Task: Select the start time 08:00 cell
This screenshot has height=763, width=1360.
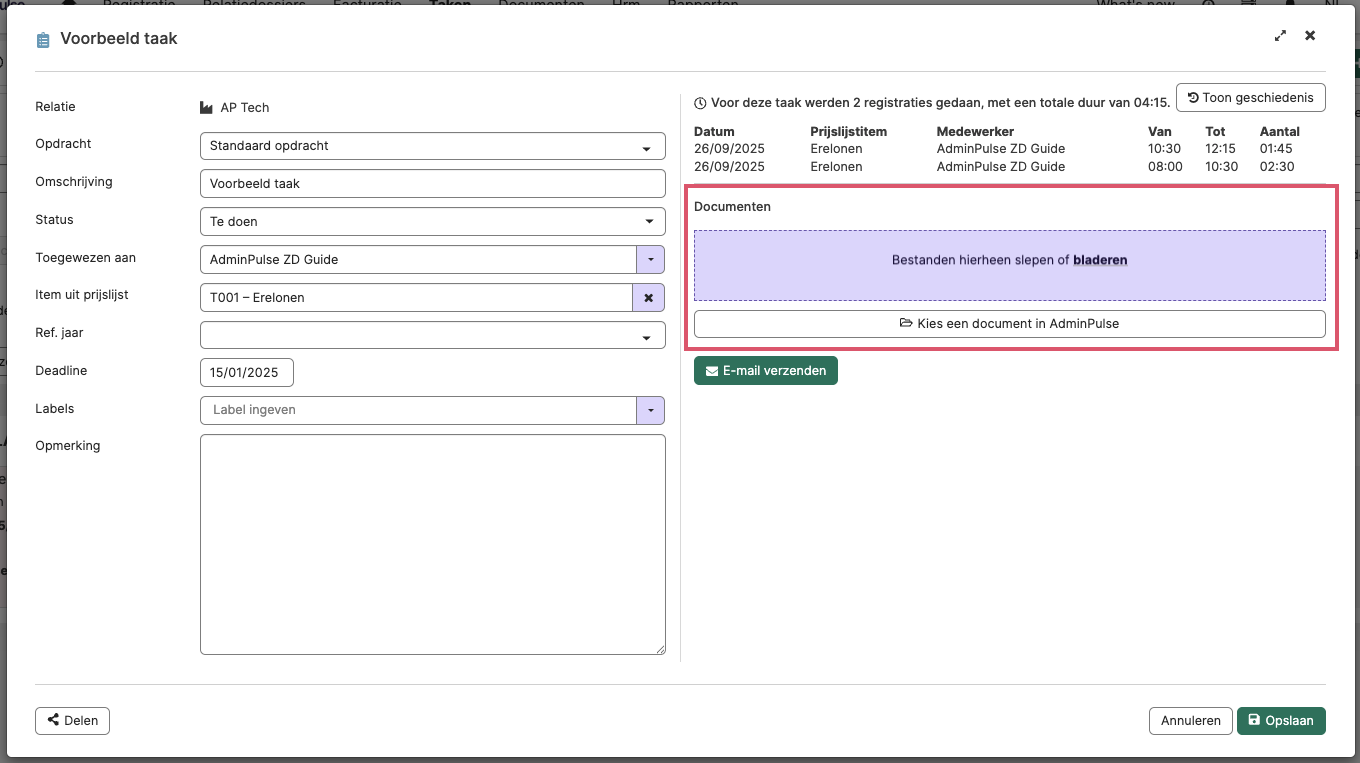Action: tap(1165, 167)
